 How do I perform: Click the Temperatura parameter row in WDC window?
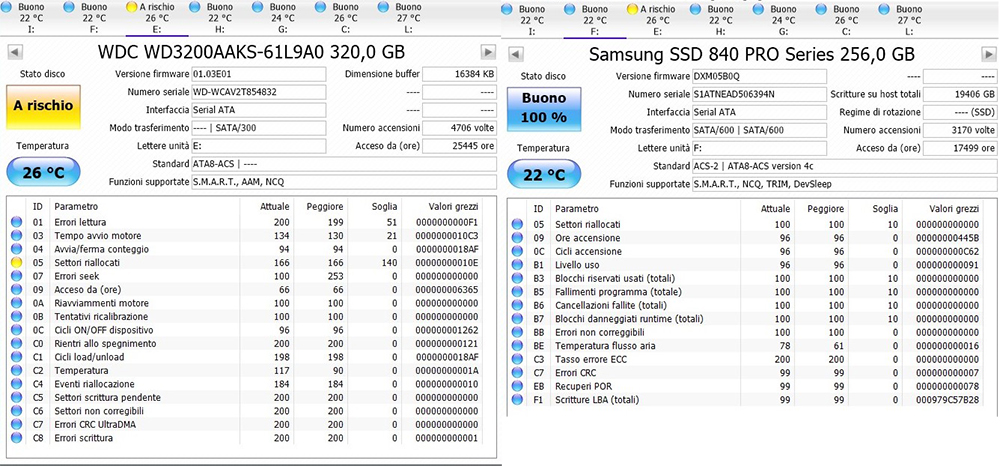(x=246, y=371)
